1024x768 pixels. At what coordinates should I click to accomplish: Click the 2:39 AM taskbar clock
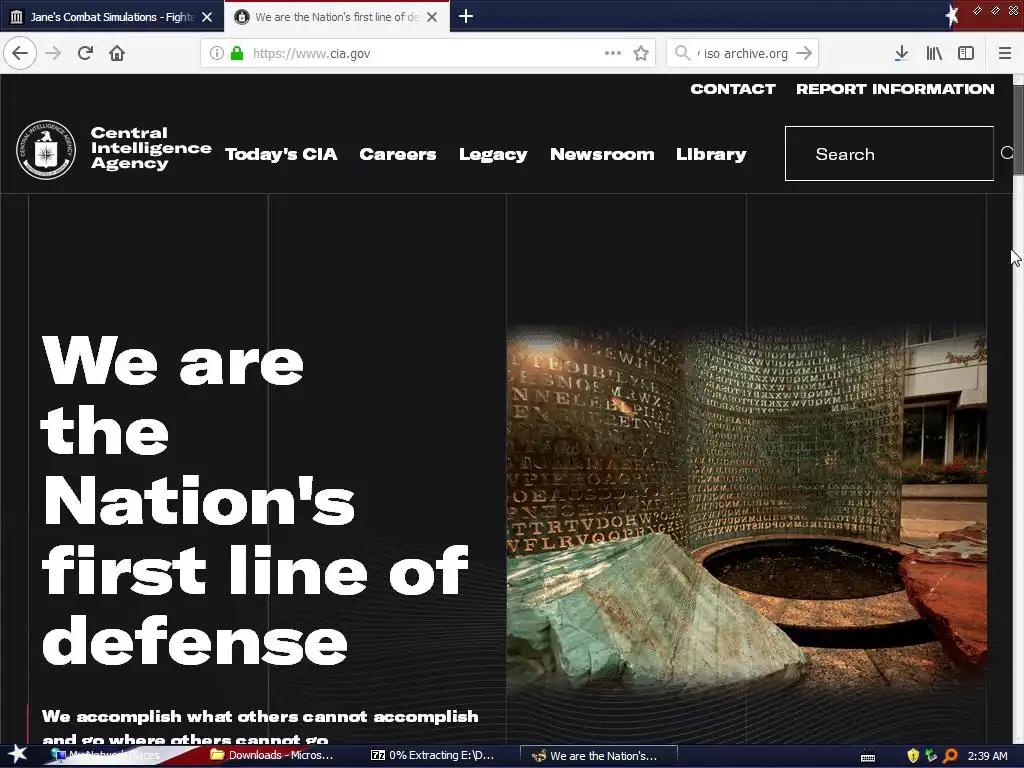click(987, 756)
